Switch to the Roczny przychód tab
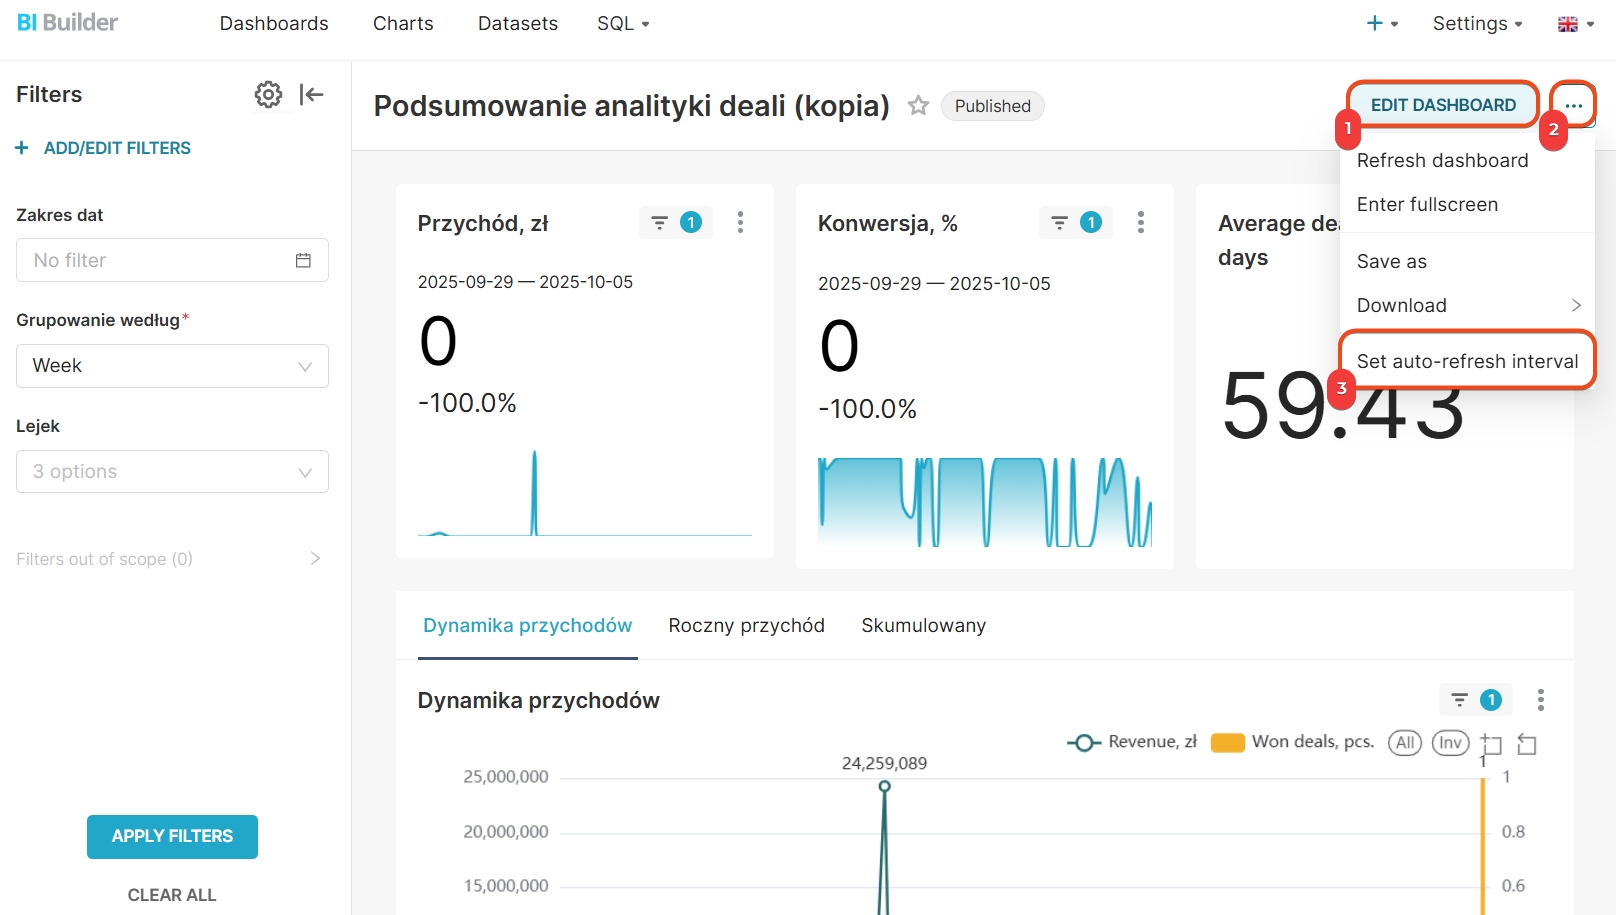 click(x=746, y=625)
